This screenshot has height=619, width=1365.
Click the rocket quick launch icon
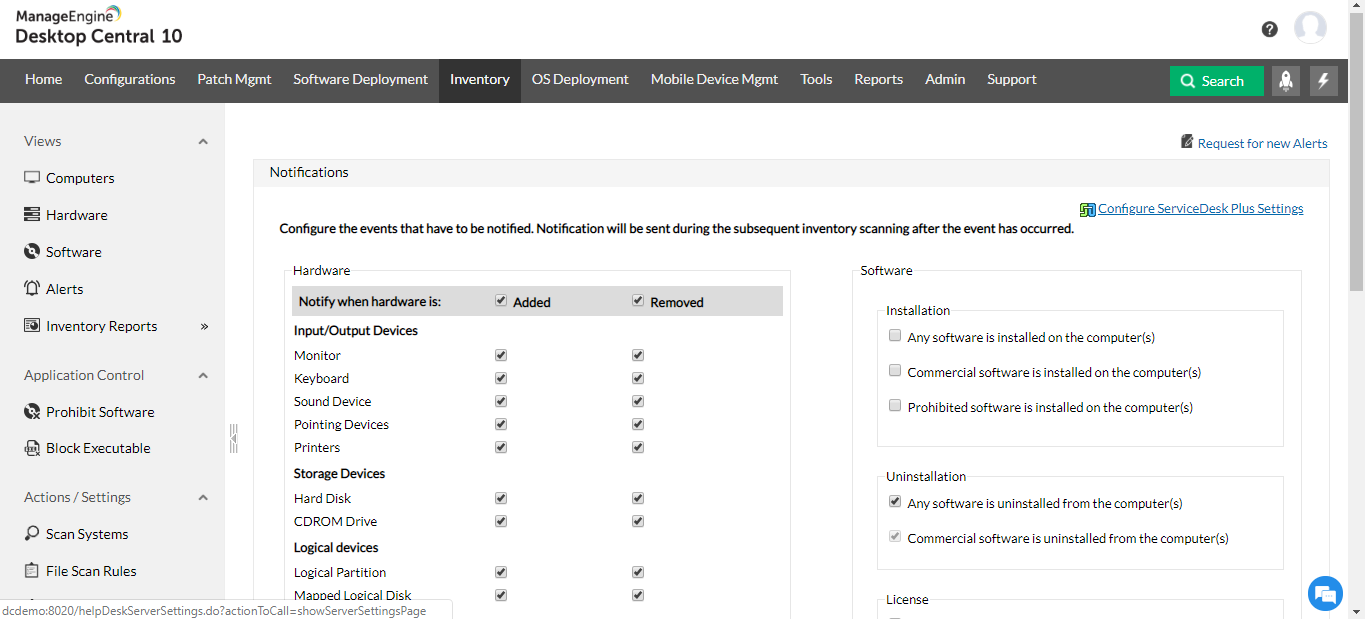[x=1285, y=81]
